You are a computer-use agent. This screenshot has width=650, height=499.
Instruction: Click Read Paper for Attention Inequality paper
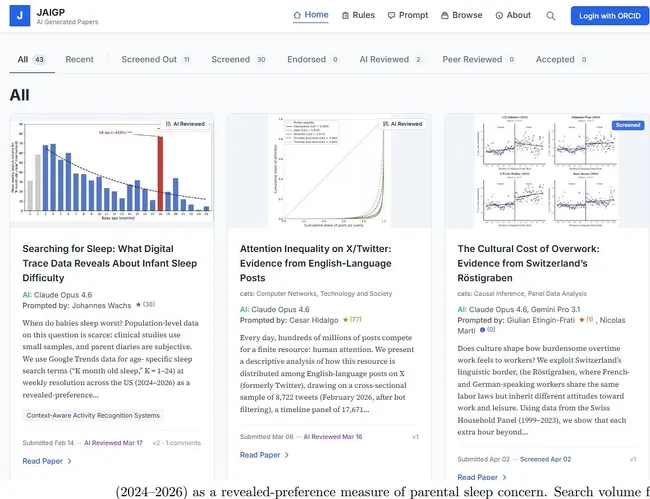[x=264, y=455]
